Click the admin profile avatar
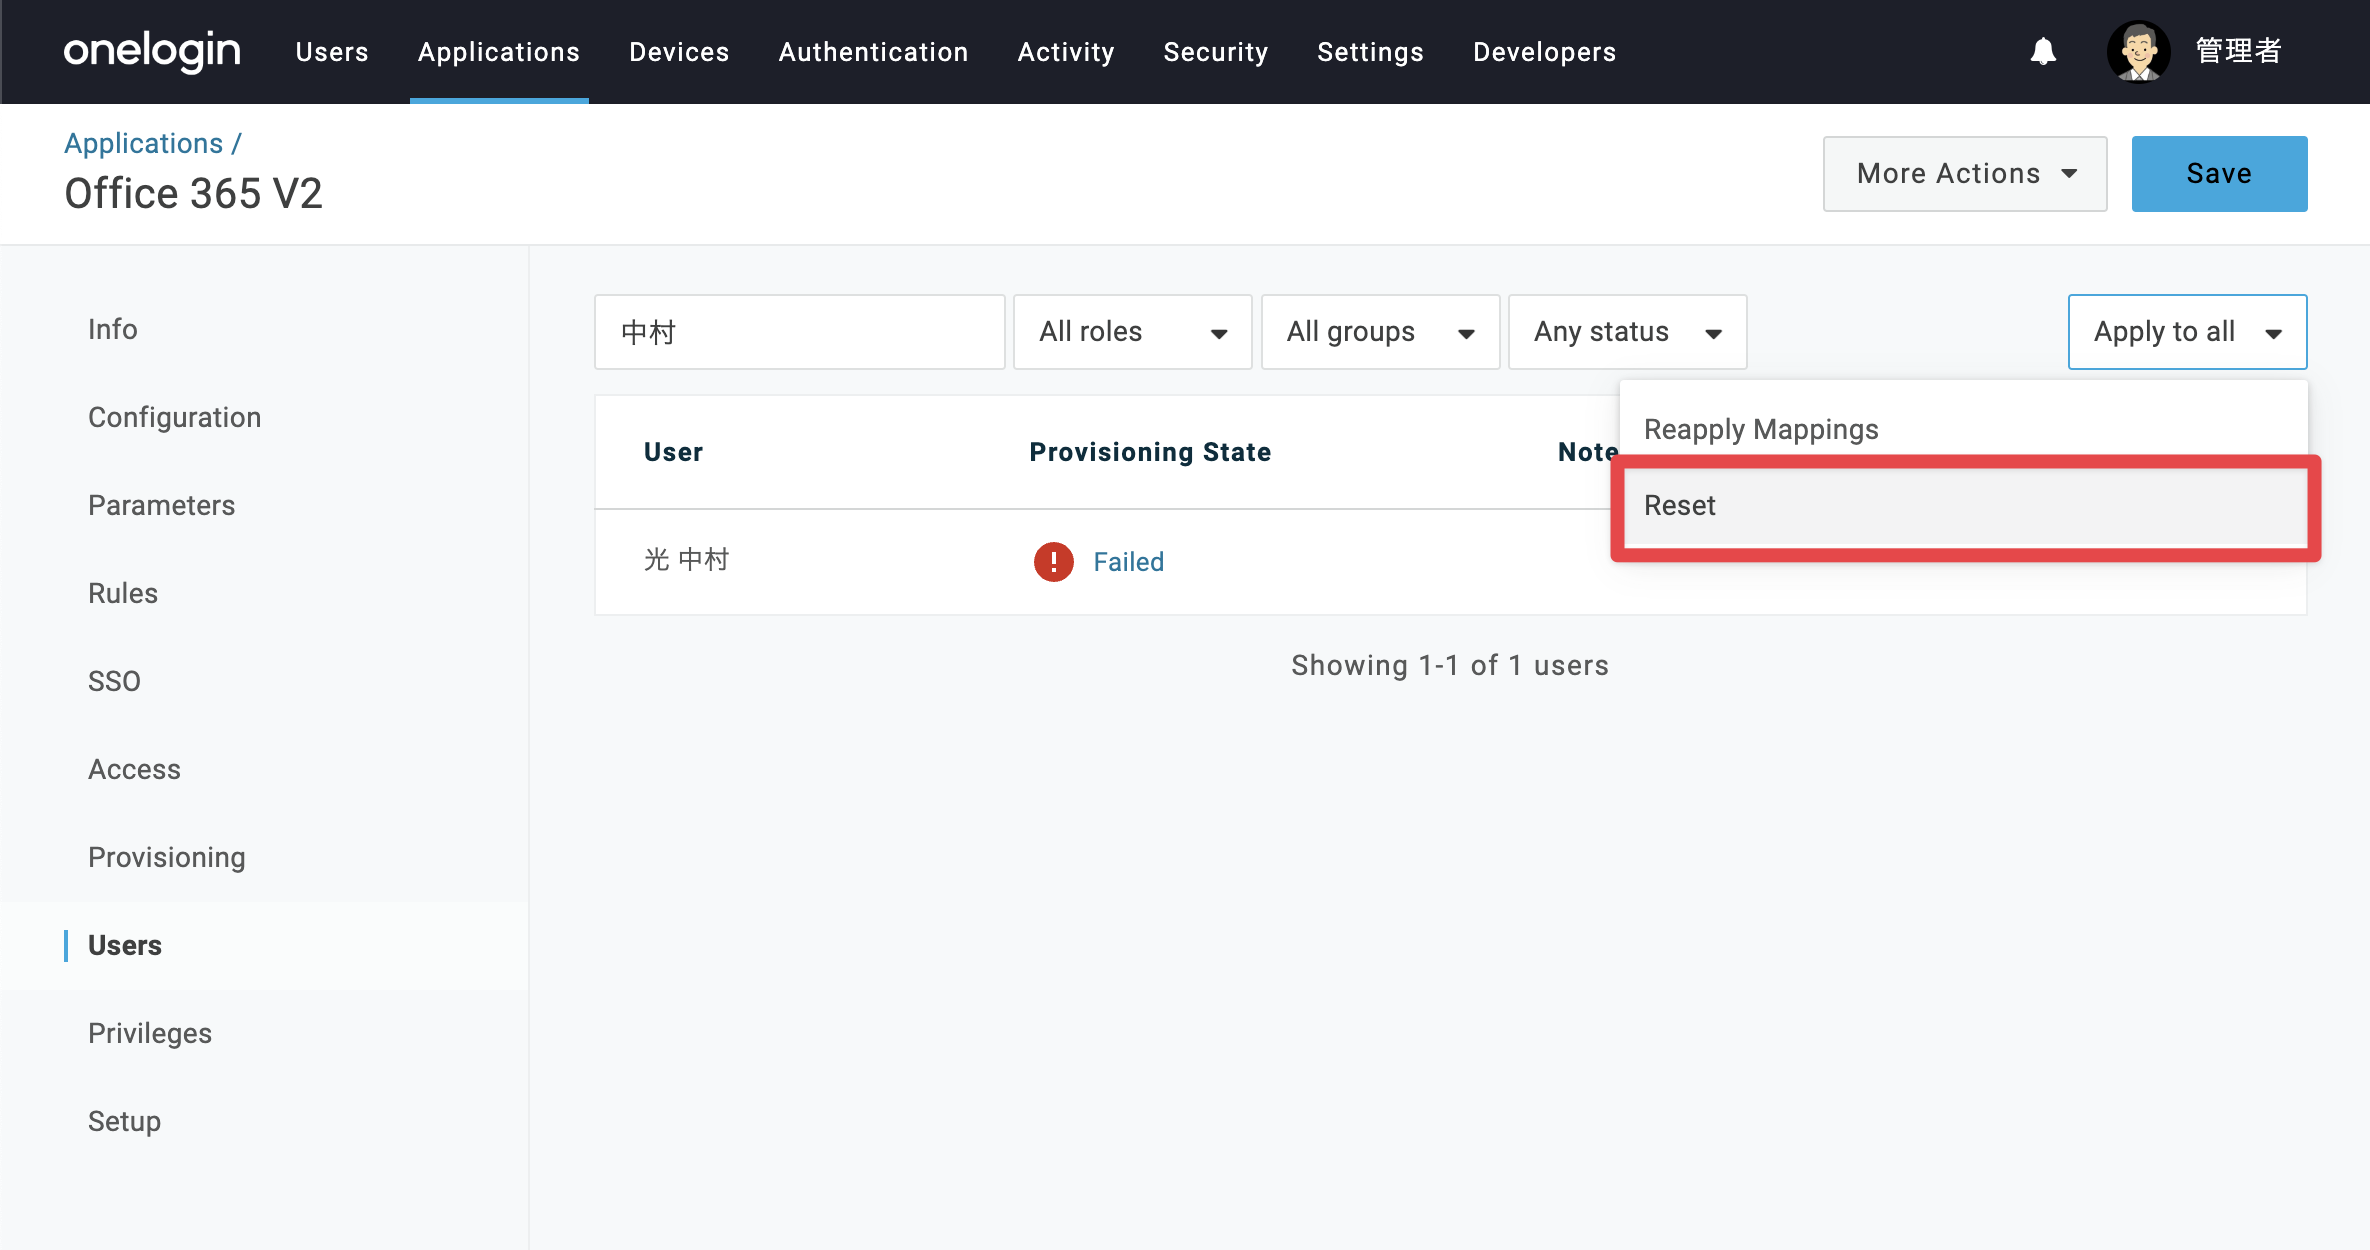Screen dimensions: 2370x1250 pyautogui.click(x=2138, y=51)
